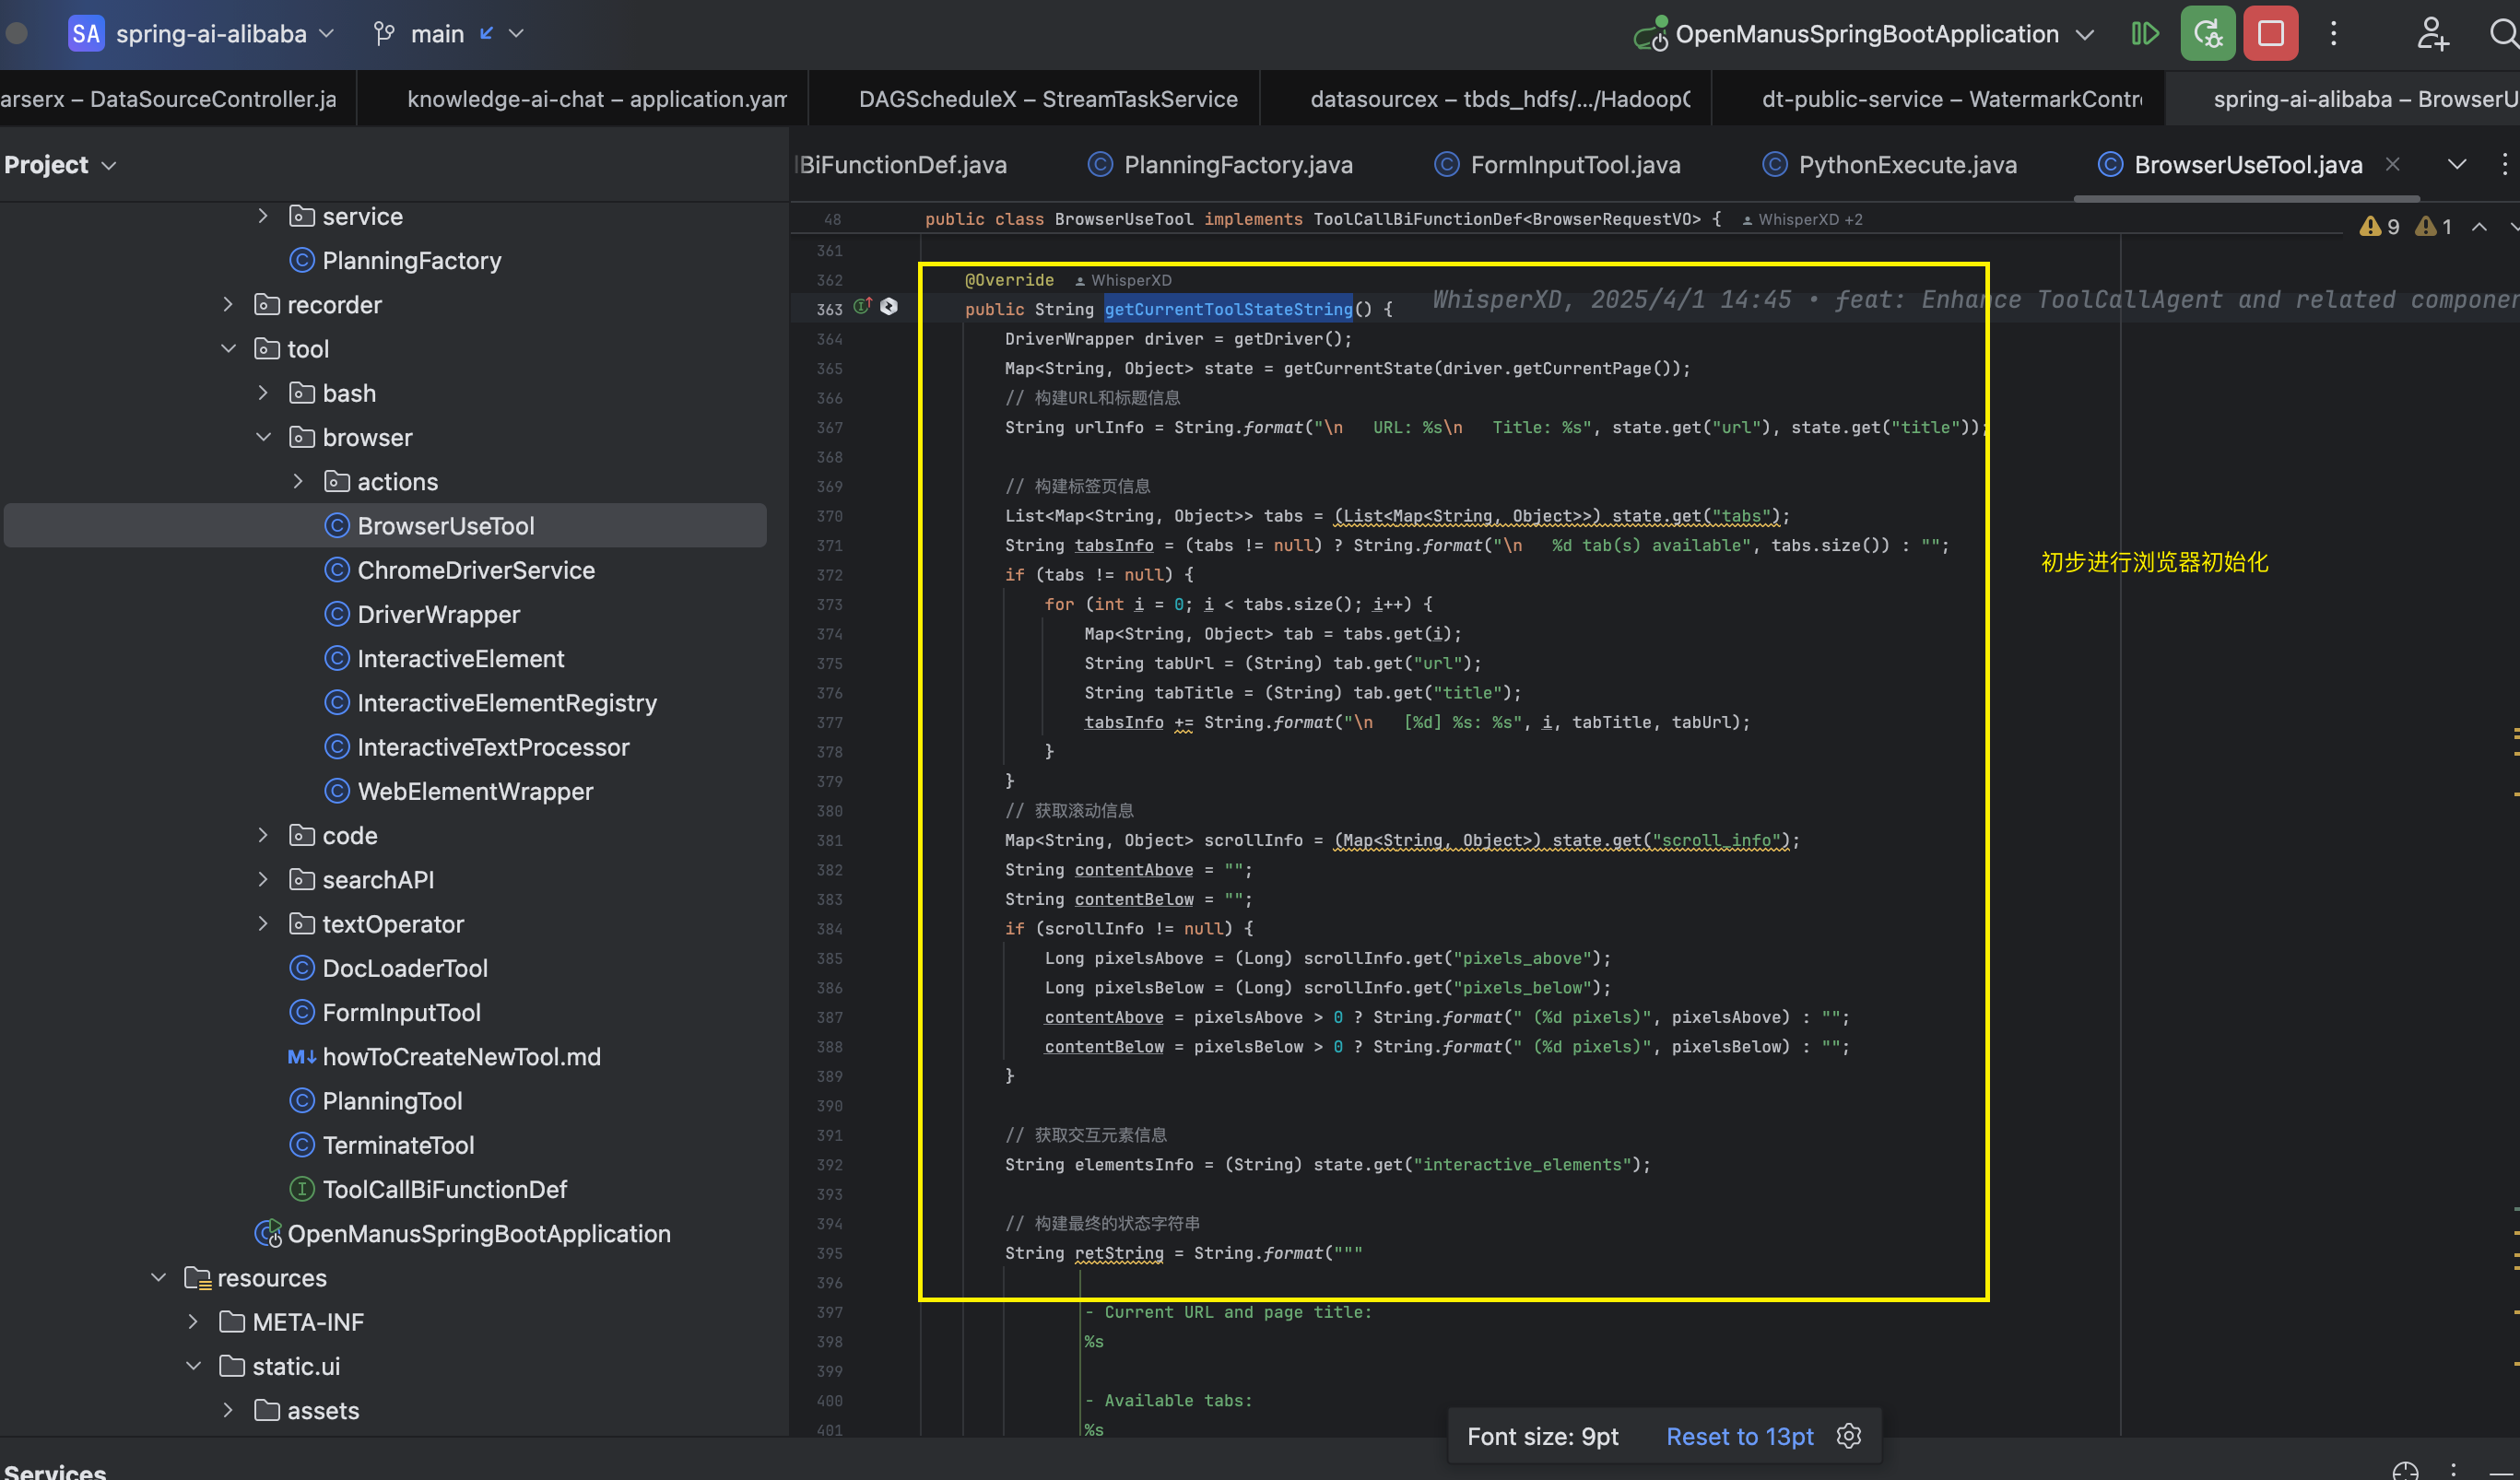The image size is (2520, 1480).
Task: Click the green Rerun debug icon
Action: [2207, 34]
